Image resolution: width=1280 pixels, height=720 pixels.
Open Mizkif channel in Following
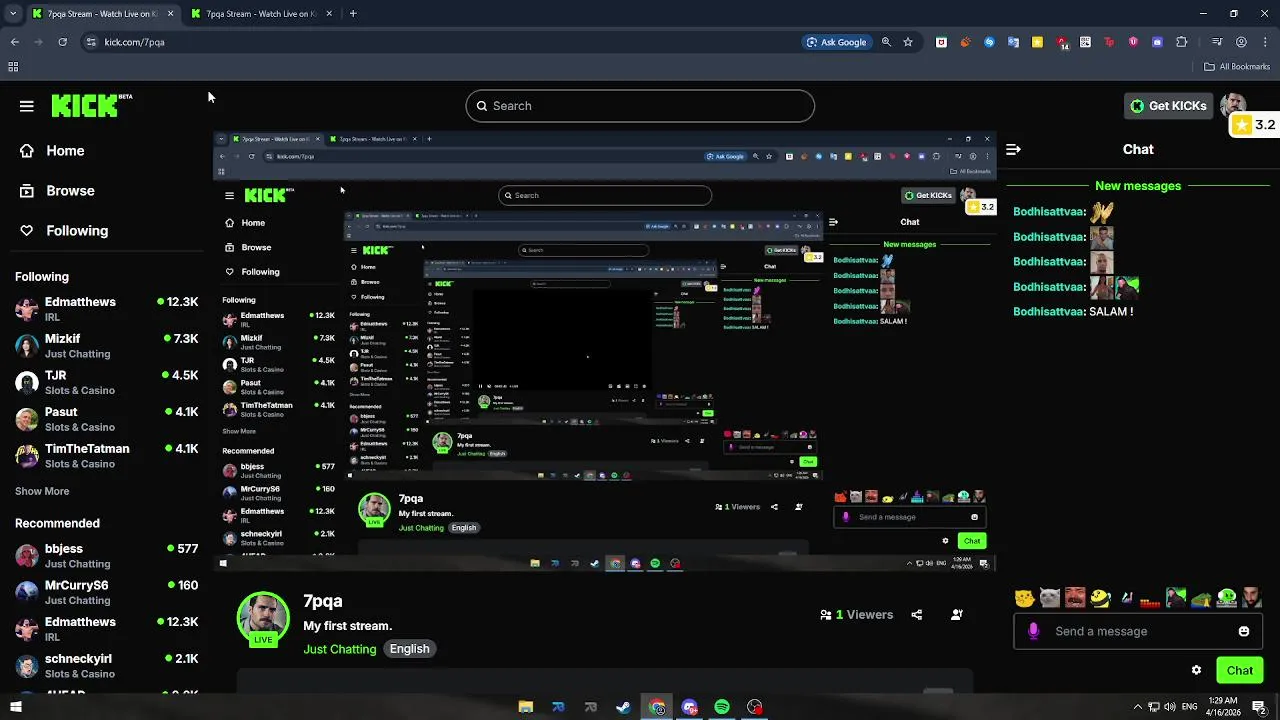click(x=106, y=345)
